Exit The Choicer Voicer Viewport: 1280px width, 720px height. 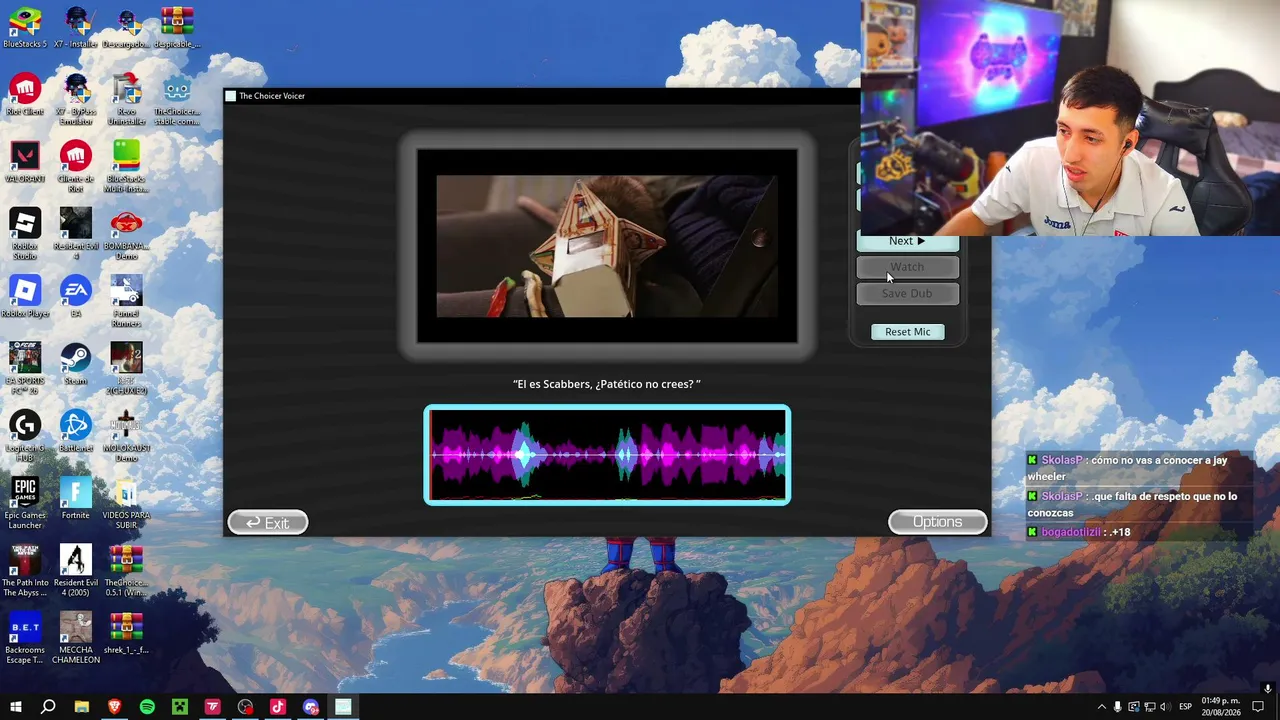click(268, 523)
